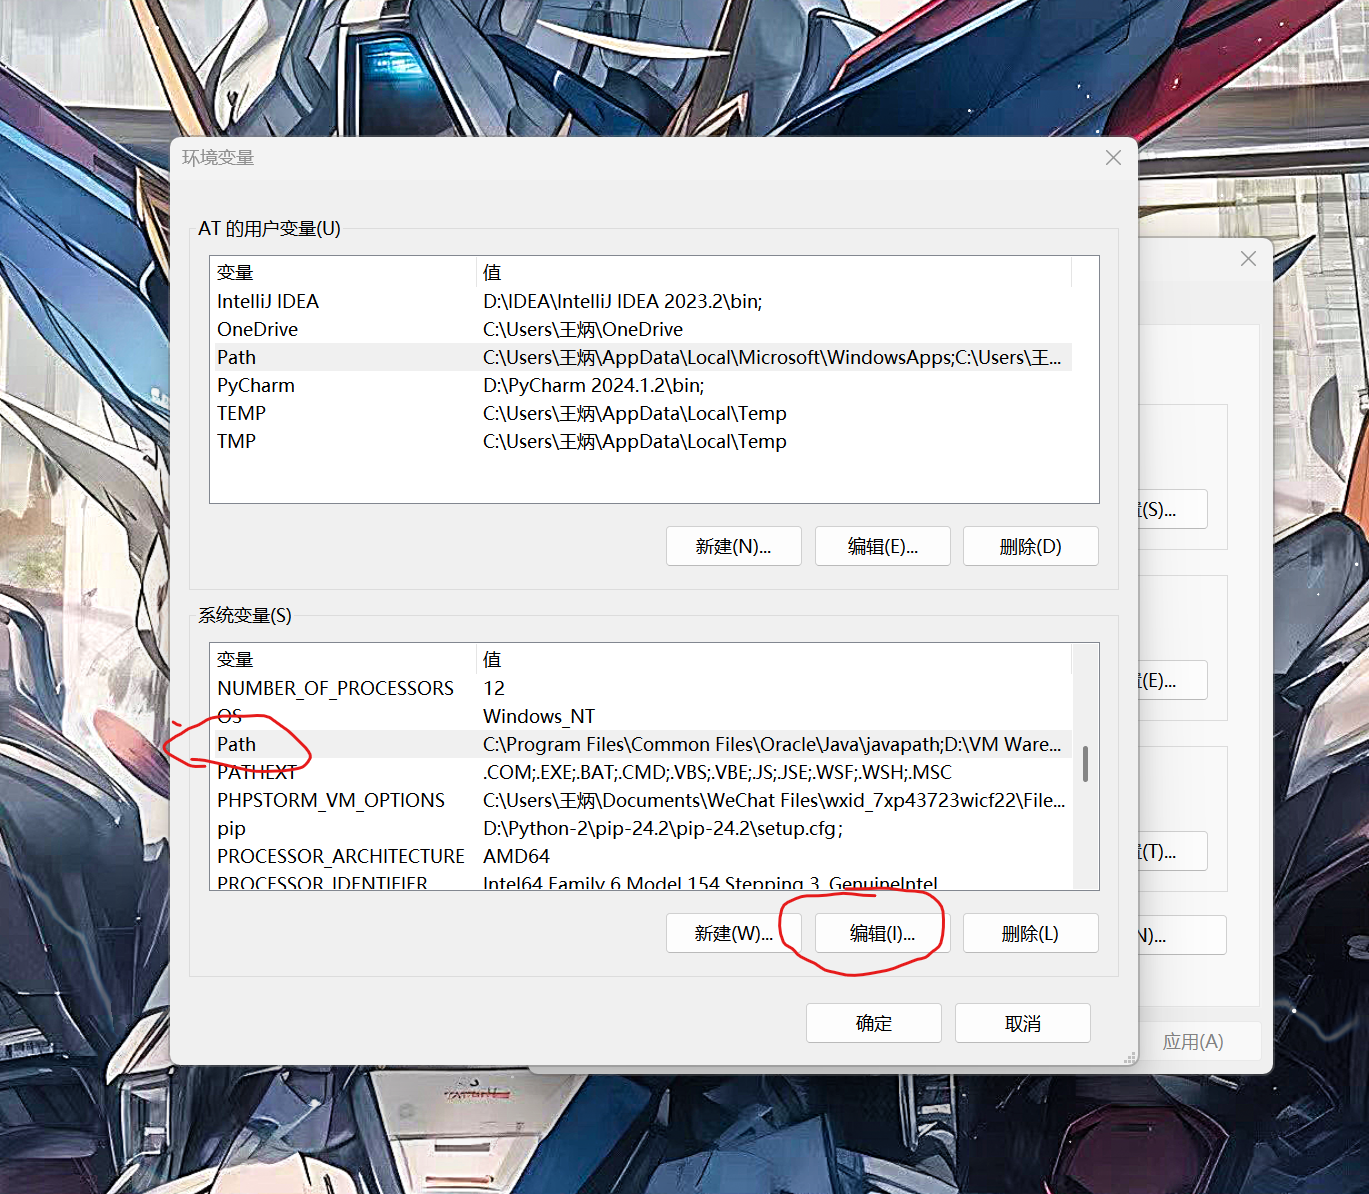Click D:\IDEA\IntelliJ IDEA 2023.2\bin; value
The width and height of the screenshot is (1369, 1194).
(622, 301)
